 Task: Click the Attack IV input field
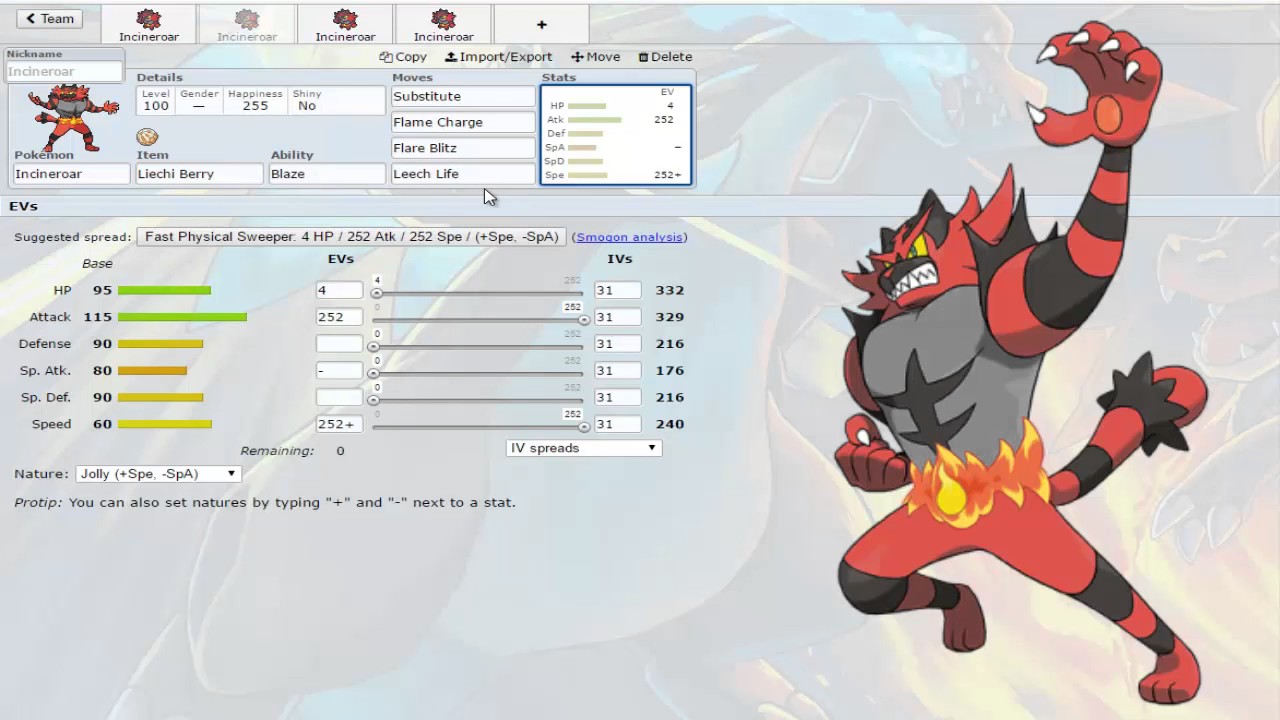click(617, 317)
